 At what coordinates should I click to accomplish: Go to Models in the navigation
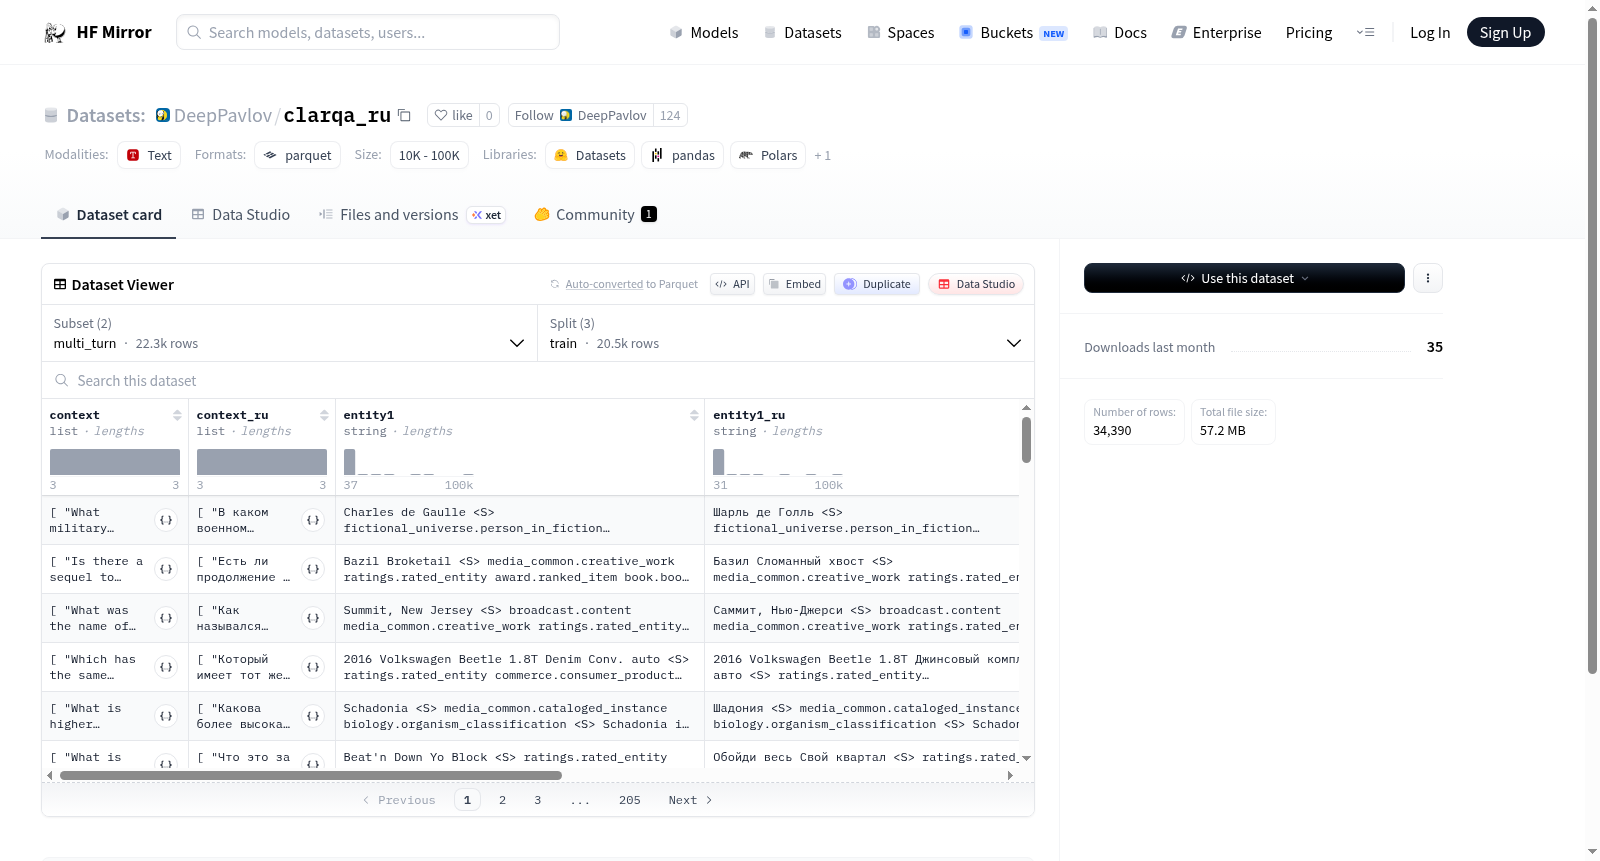coord(704,33)
